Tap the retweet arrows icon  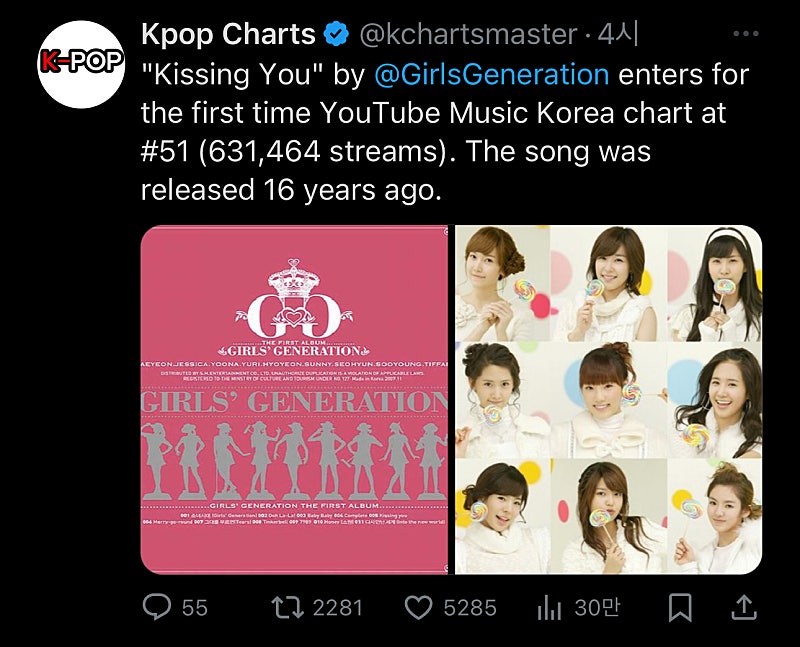pyautogui.click(x=288, y=607)
